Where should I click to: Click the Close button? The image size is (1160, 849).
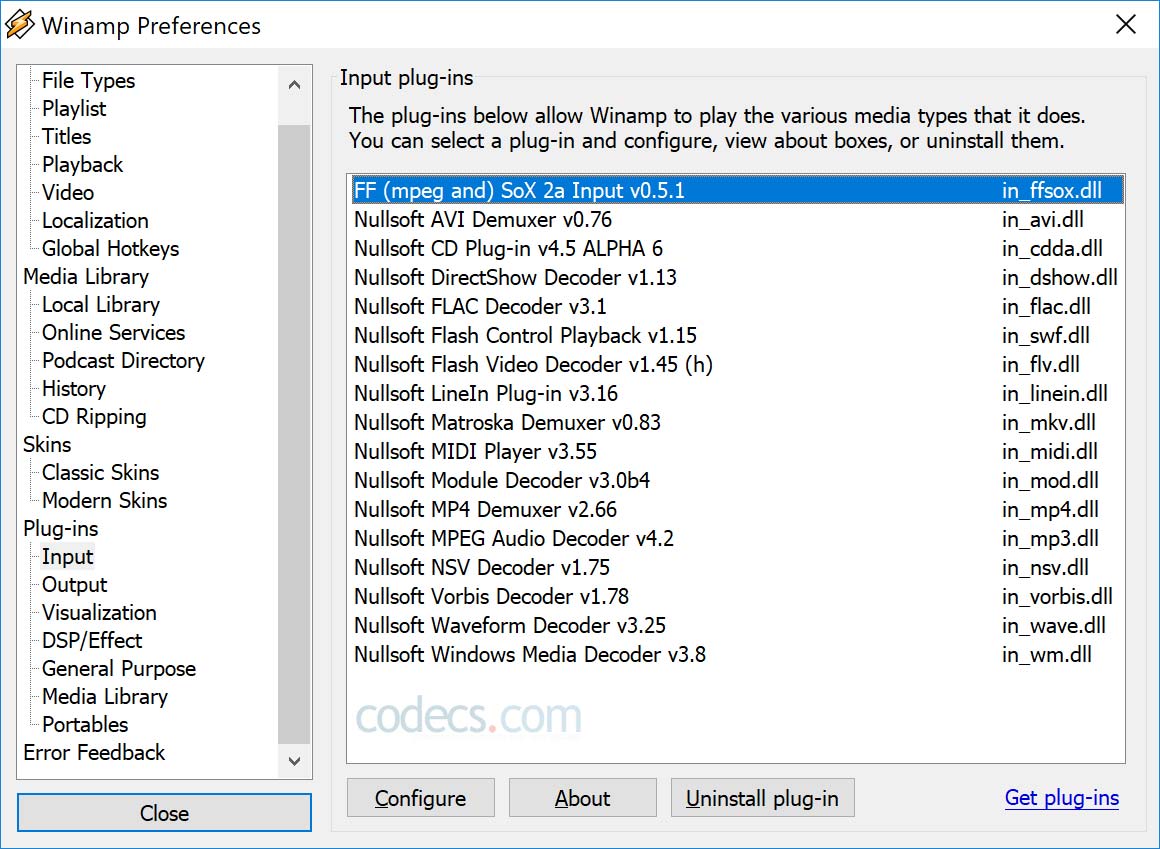[164, 813]
